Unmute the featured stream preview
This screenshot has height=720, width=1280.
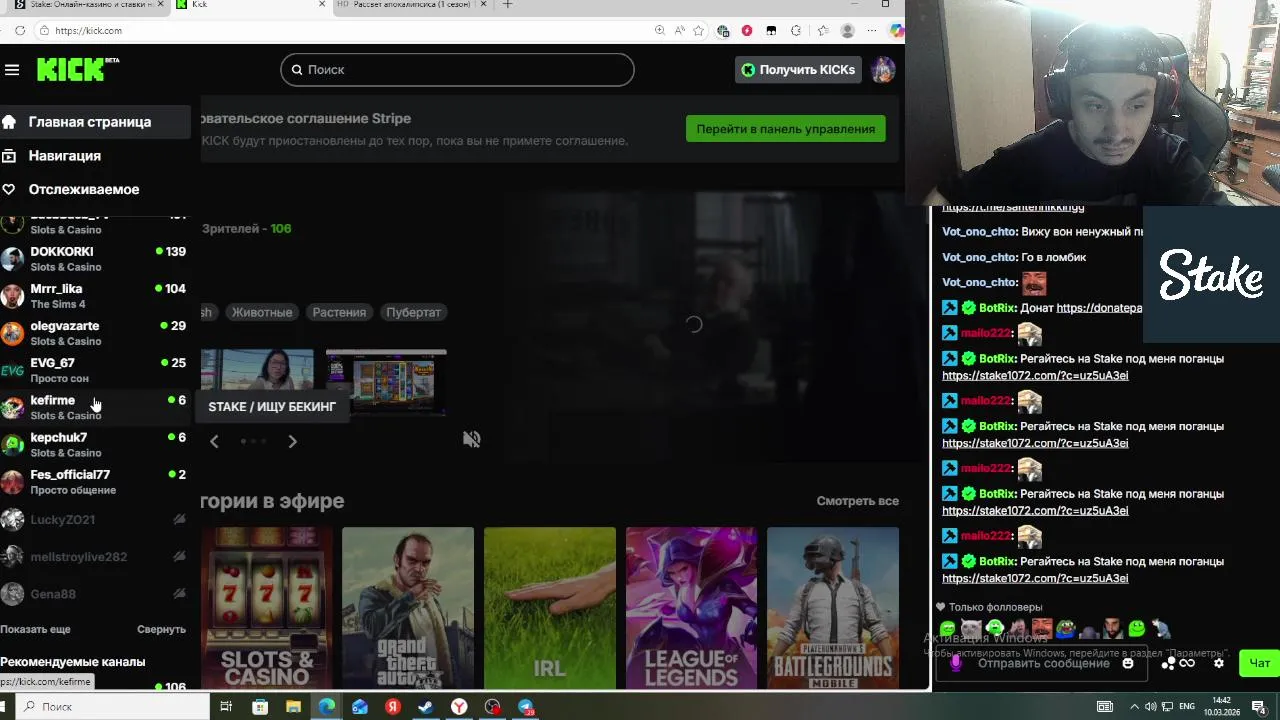472,439
